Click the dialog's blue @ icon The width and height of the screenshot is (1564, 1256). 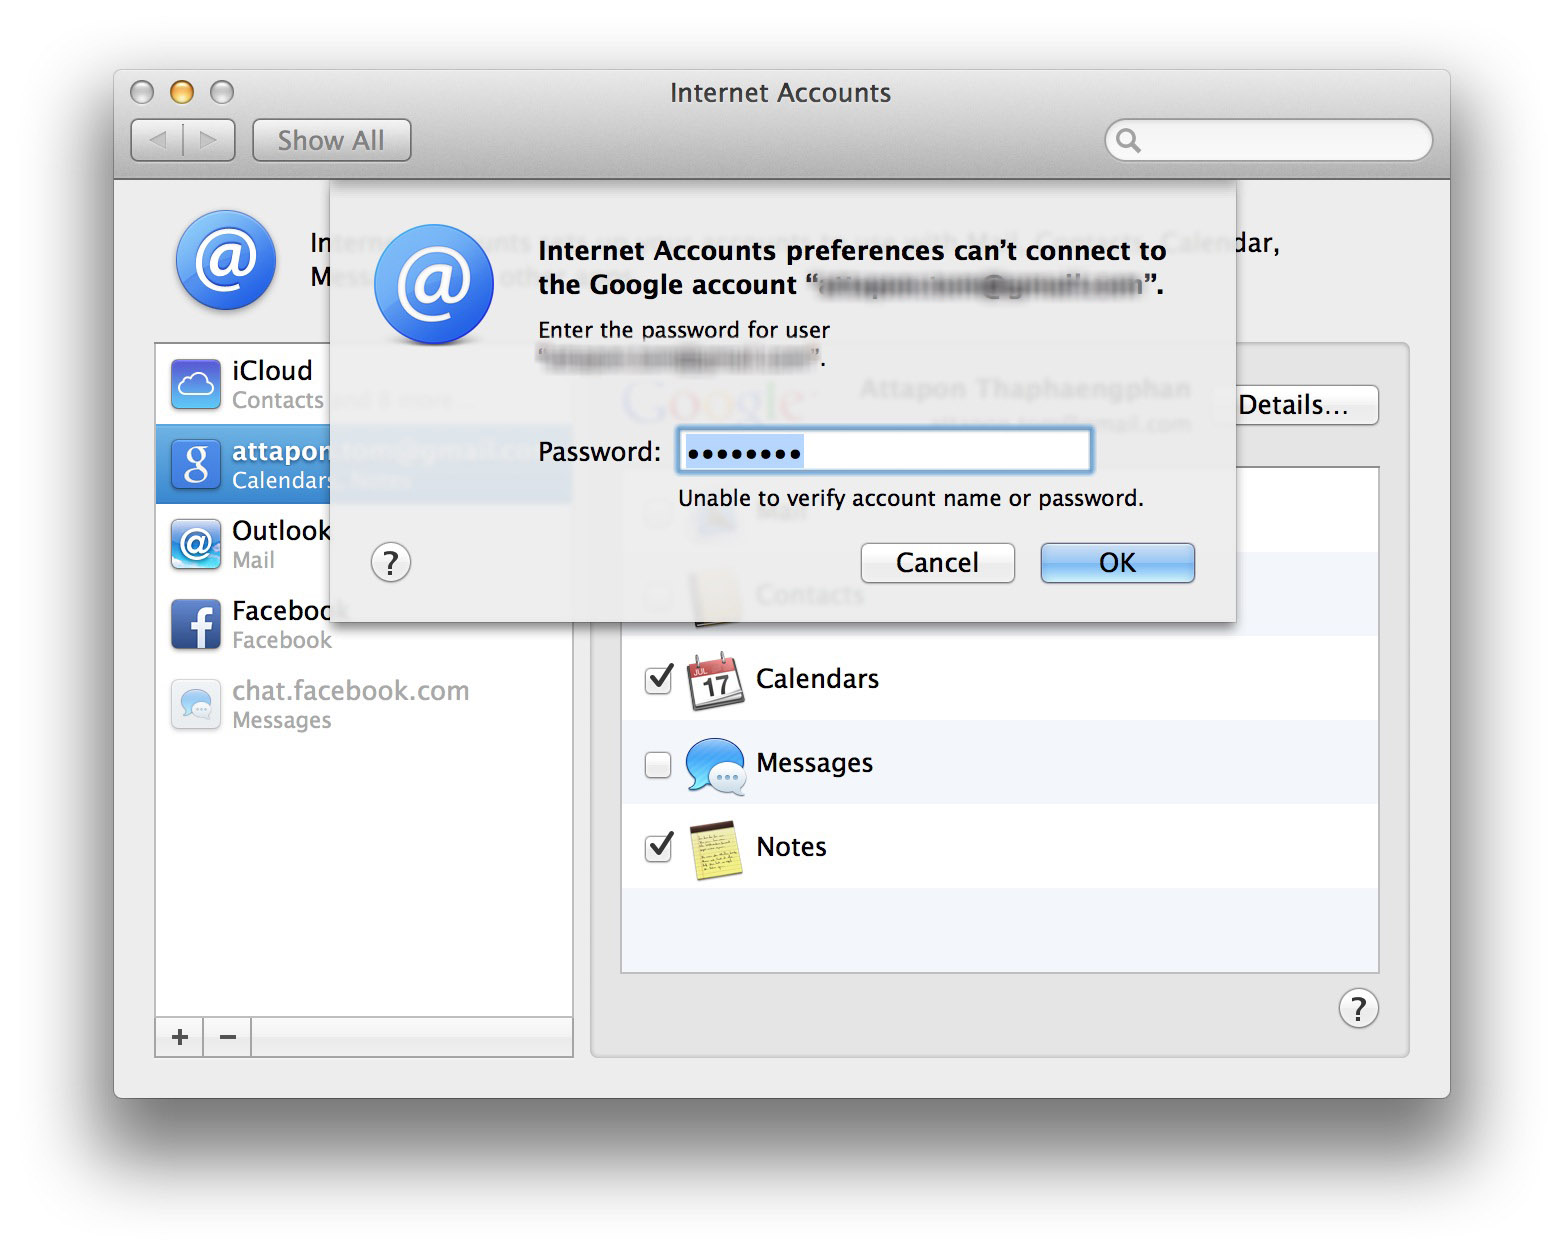pyautogui.click(x=434, y=284)
